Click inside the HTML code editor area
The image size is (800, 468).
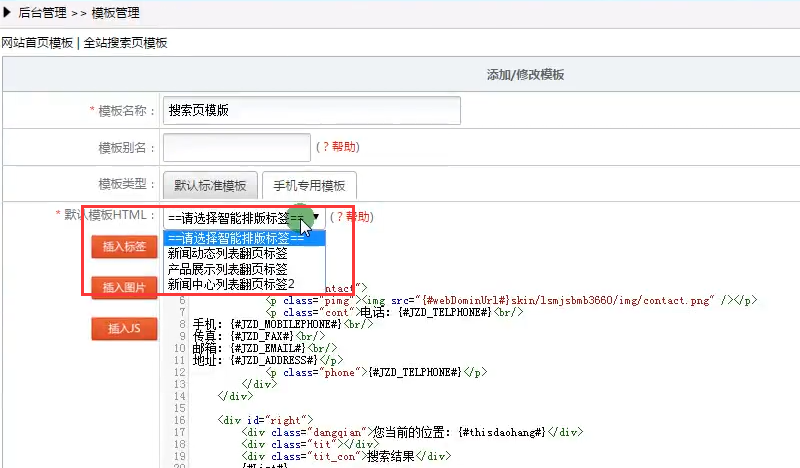click(500, 380)
